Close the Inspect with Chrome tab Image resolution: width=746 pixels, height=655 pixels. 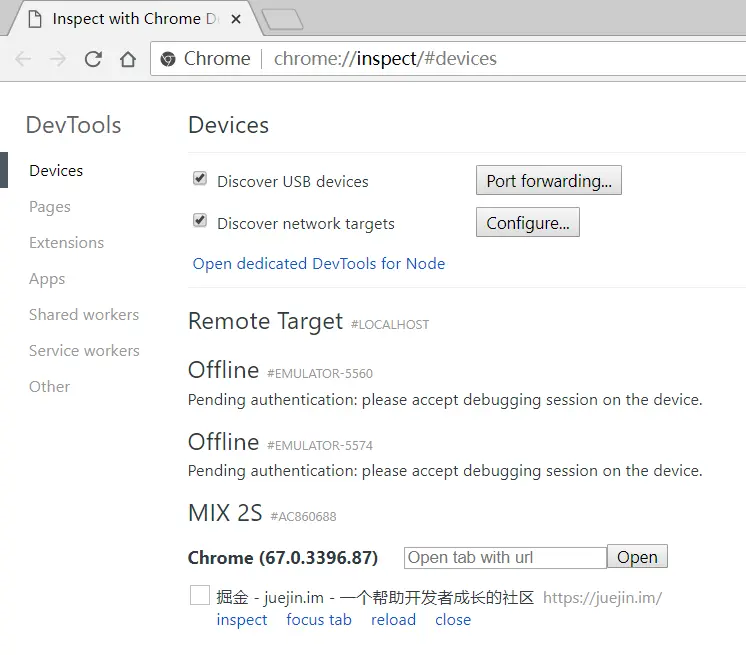click(236, 19)
